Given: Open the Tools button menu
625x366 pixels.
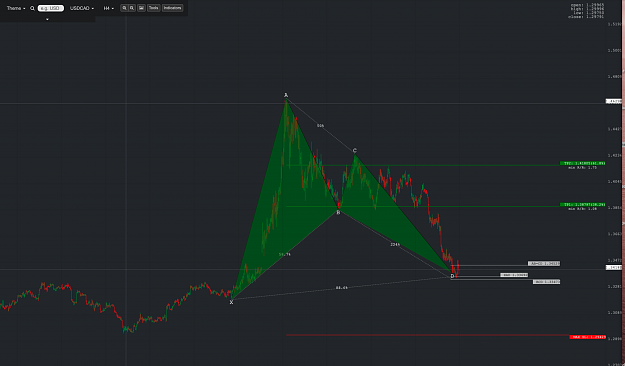Looking at the screenshot, I should (x=153, y=8).
